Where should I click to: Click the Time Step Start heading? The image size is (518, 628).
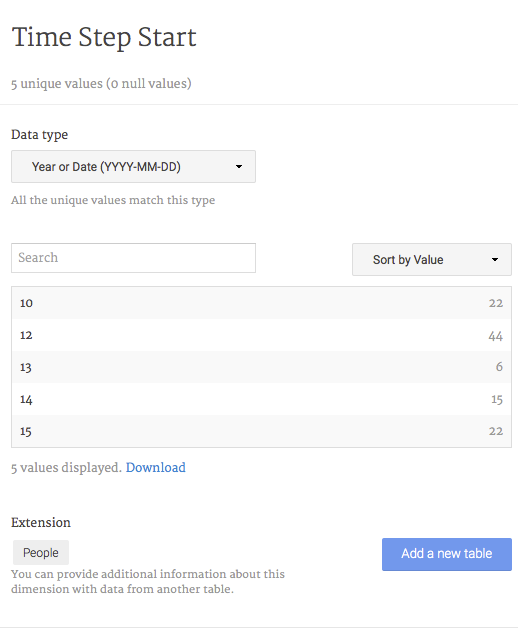coord(104,37)
